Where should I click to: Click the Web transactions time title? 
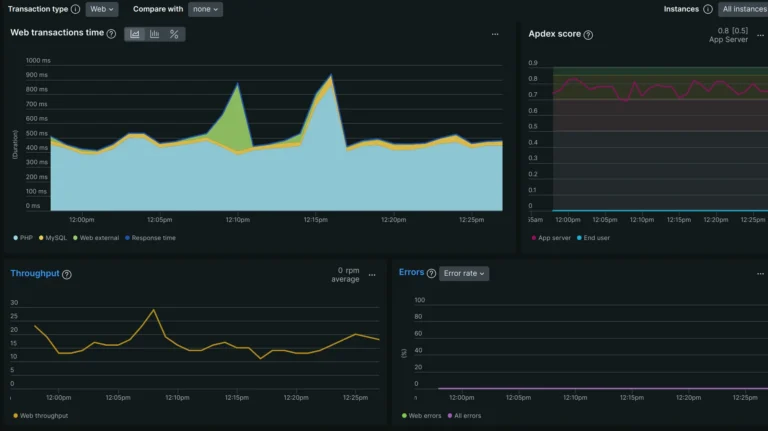click(57, 33)
